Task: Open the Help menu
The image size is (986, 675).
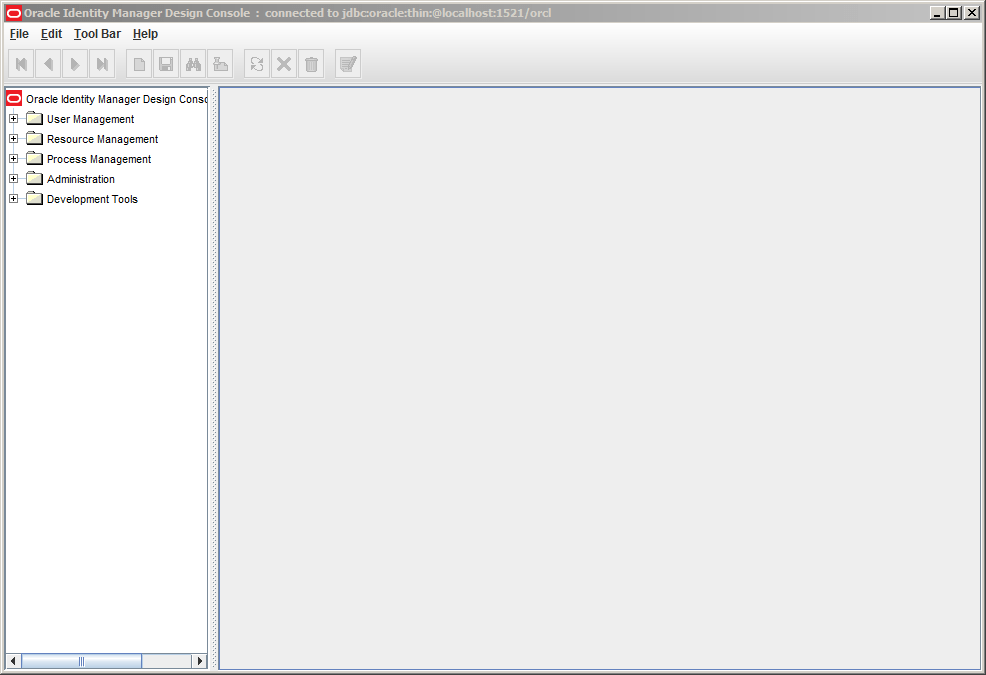Action: click(x=145, y=34)
